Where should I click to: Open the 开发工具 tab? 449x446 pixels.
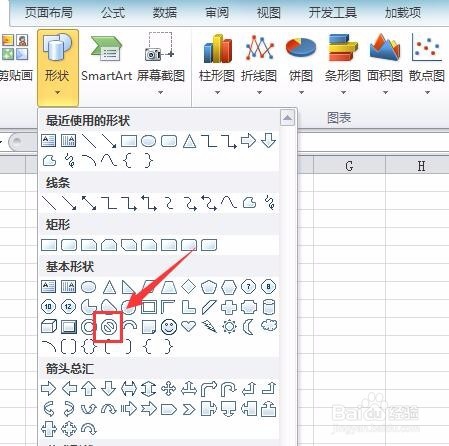(x=332, y=13)
